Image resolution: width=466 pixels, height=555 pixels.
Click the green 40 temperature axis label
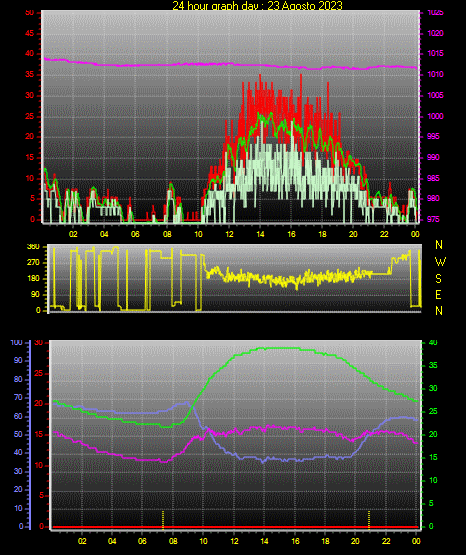pos(433,343)
